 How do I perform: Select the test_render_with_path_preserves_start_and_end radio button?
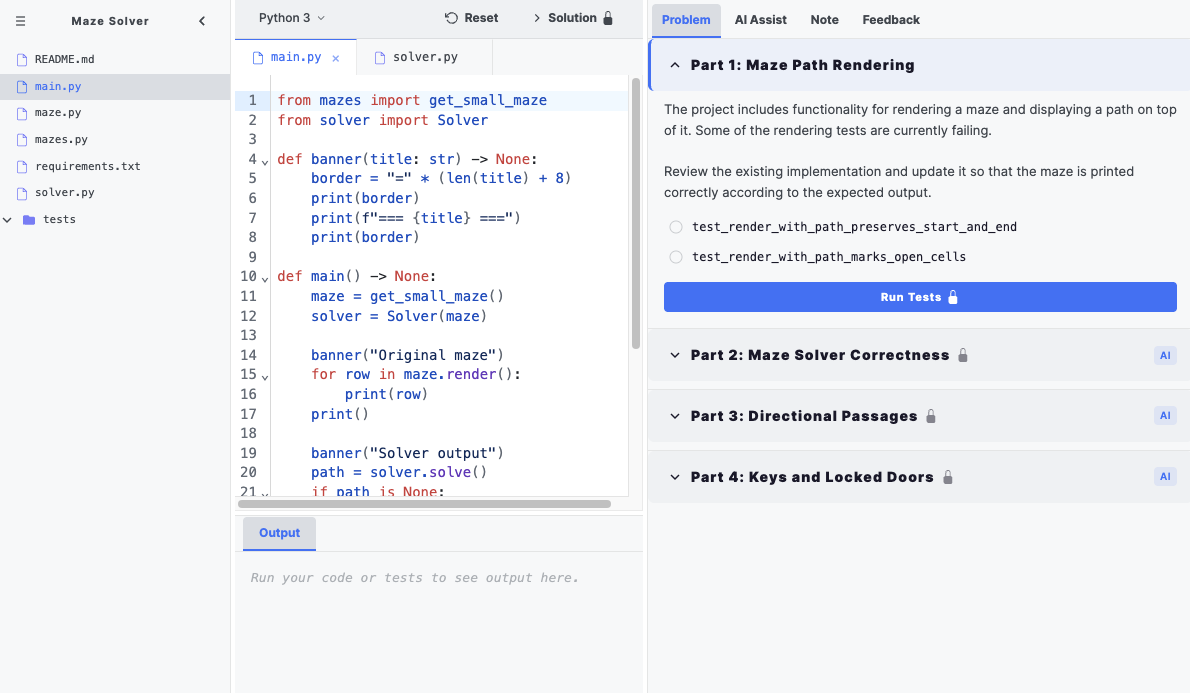pos(675,227)
